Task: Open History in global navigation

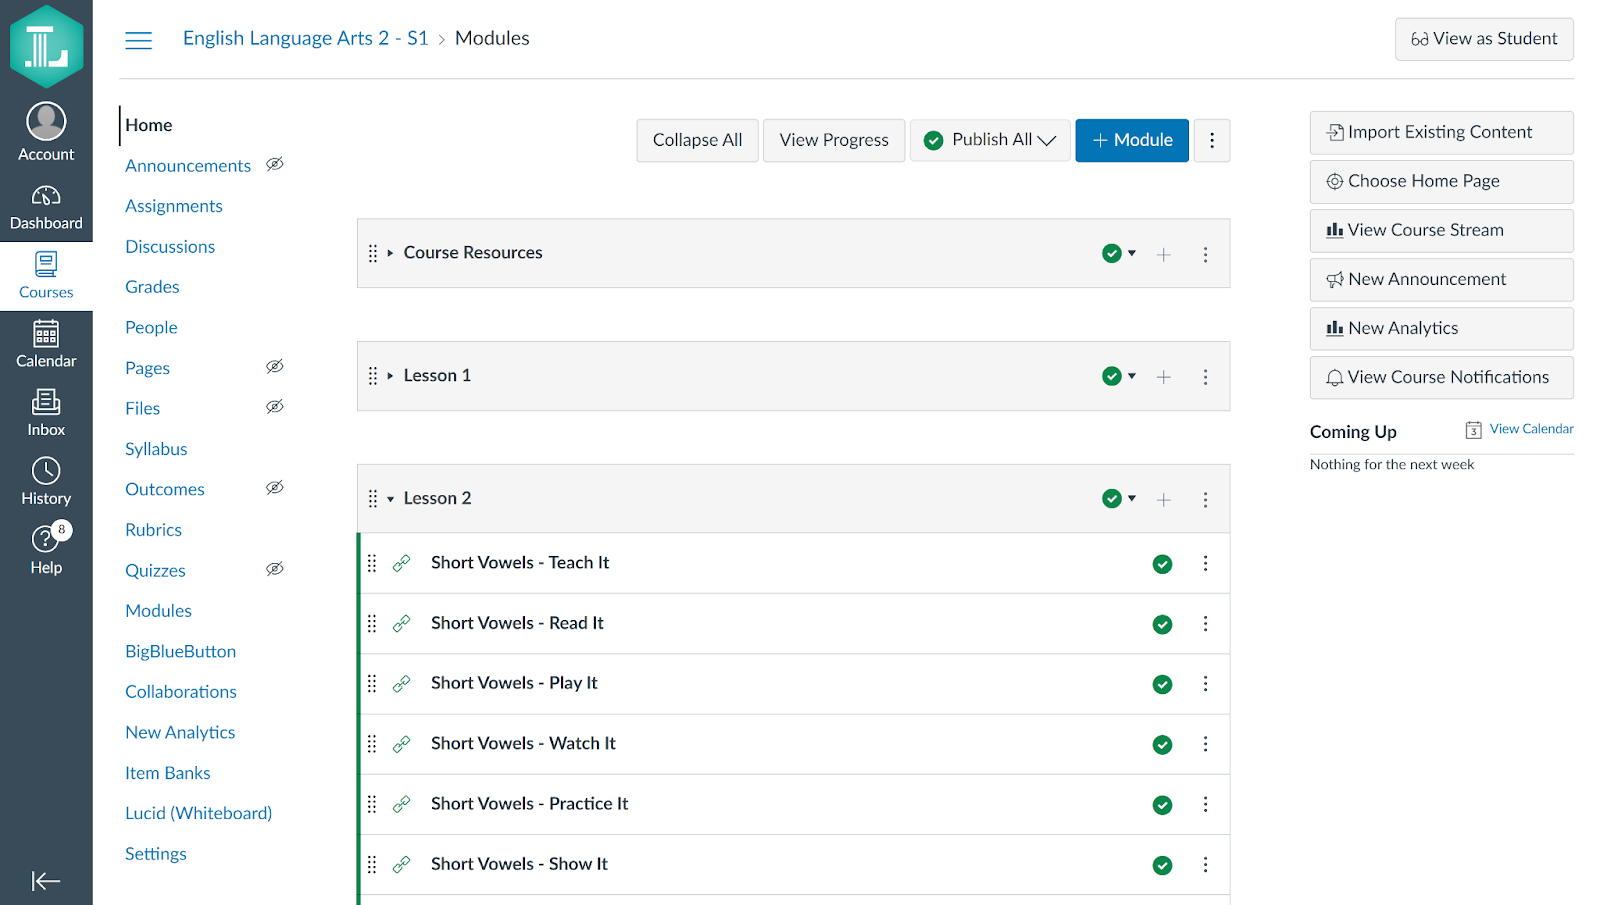Action: click(x=46, y=481)
